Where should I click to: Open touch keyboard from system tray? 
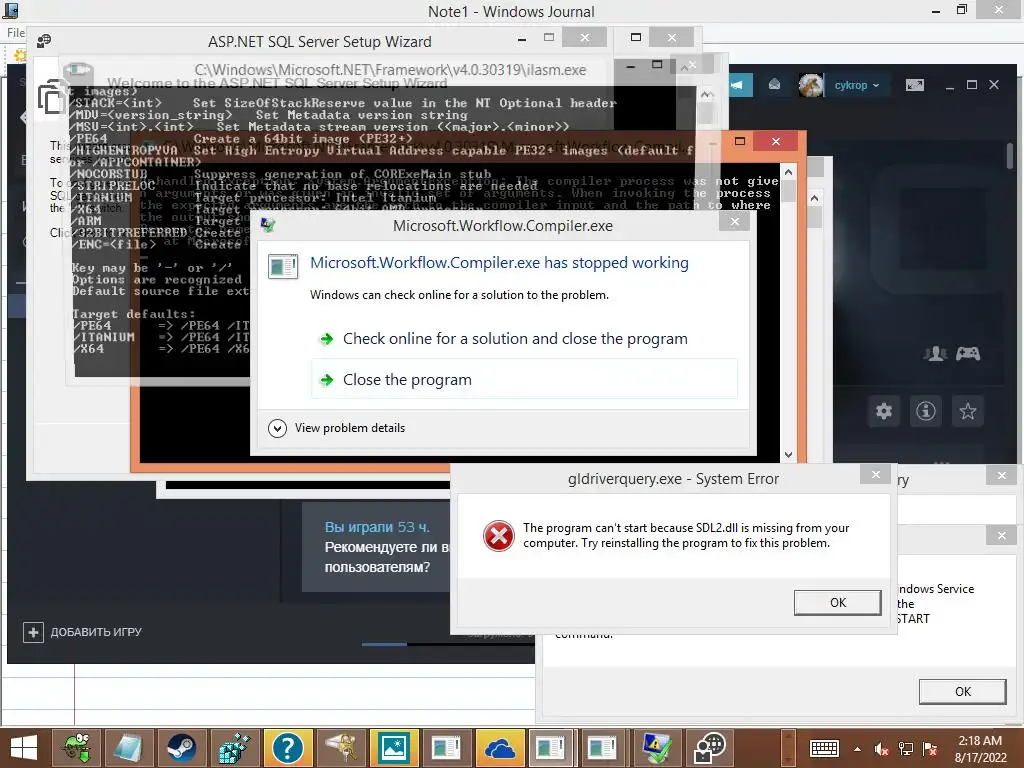coord(824,748)
